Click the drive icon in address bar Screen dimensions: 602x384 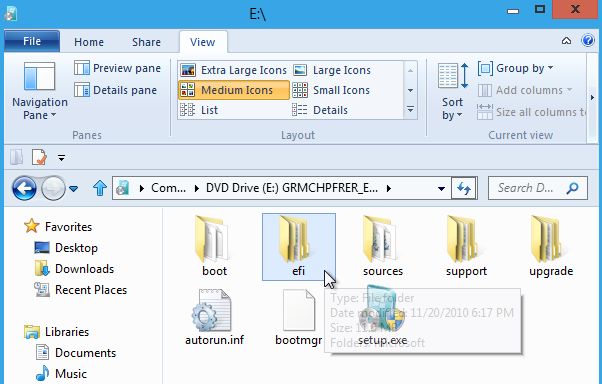pos(122,188)
